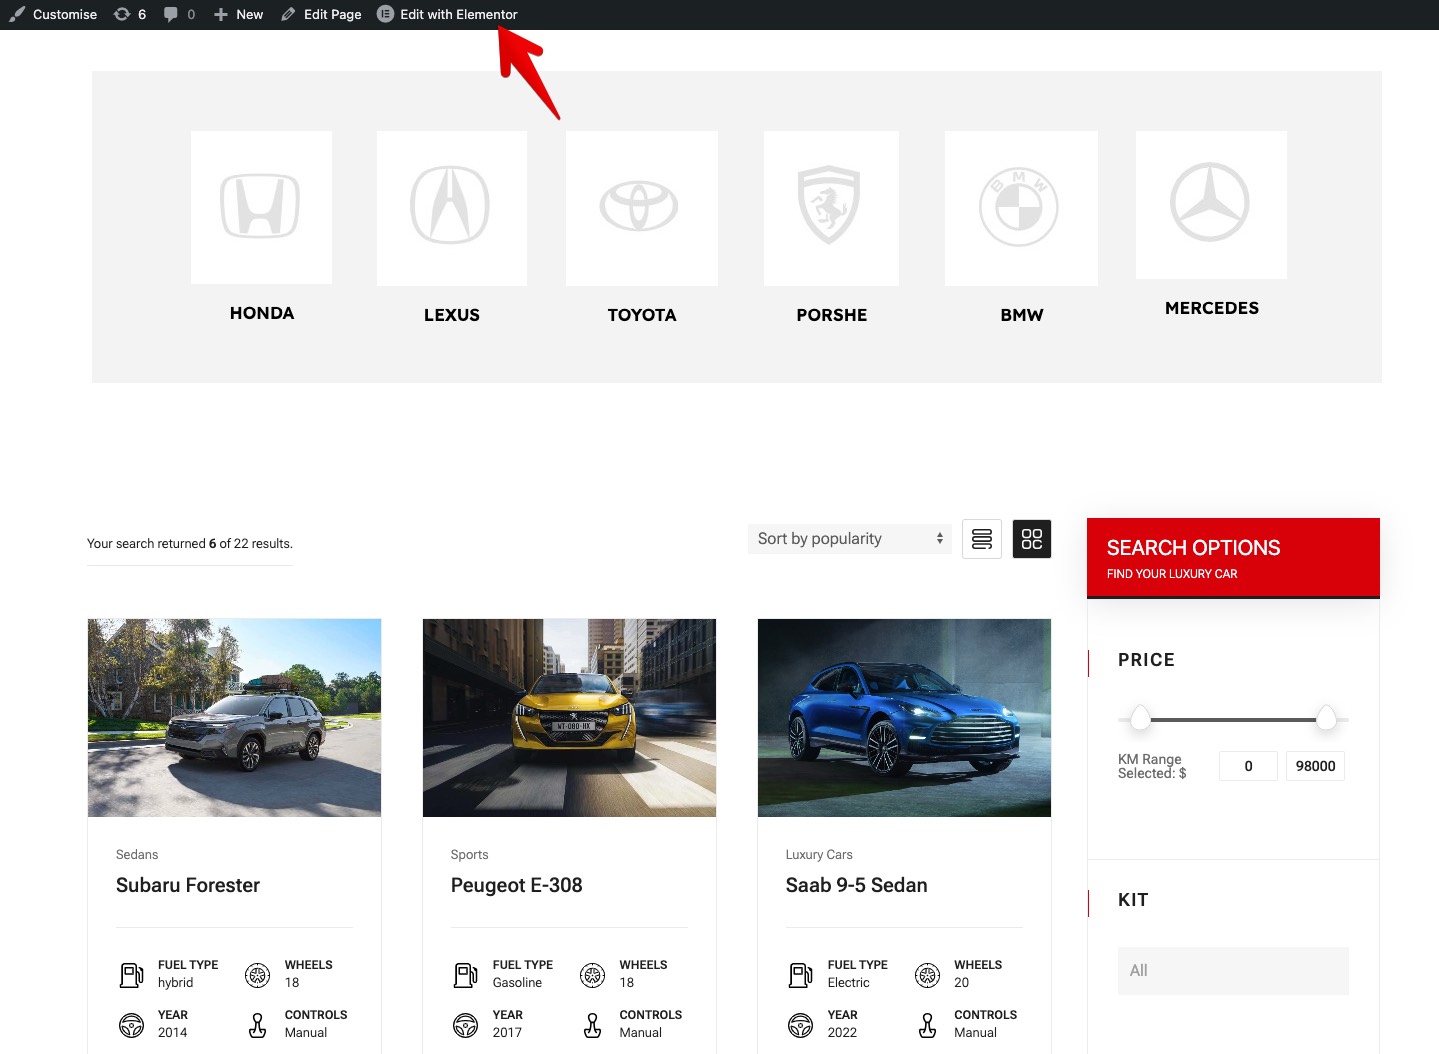Switch to grid view layout

pyautogui.click(x=1032, y=539)
